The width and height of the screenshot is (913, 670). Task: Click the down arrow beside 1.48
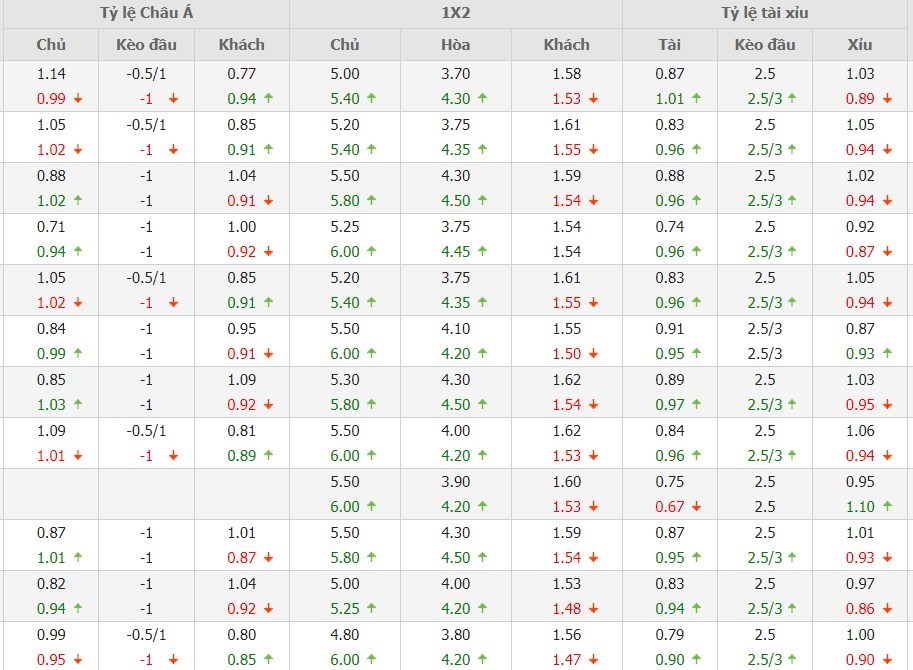(x=593, y=609)
